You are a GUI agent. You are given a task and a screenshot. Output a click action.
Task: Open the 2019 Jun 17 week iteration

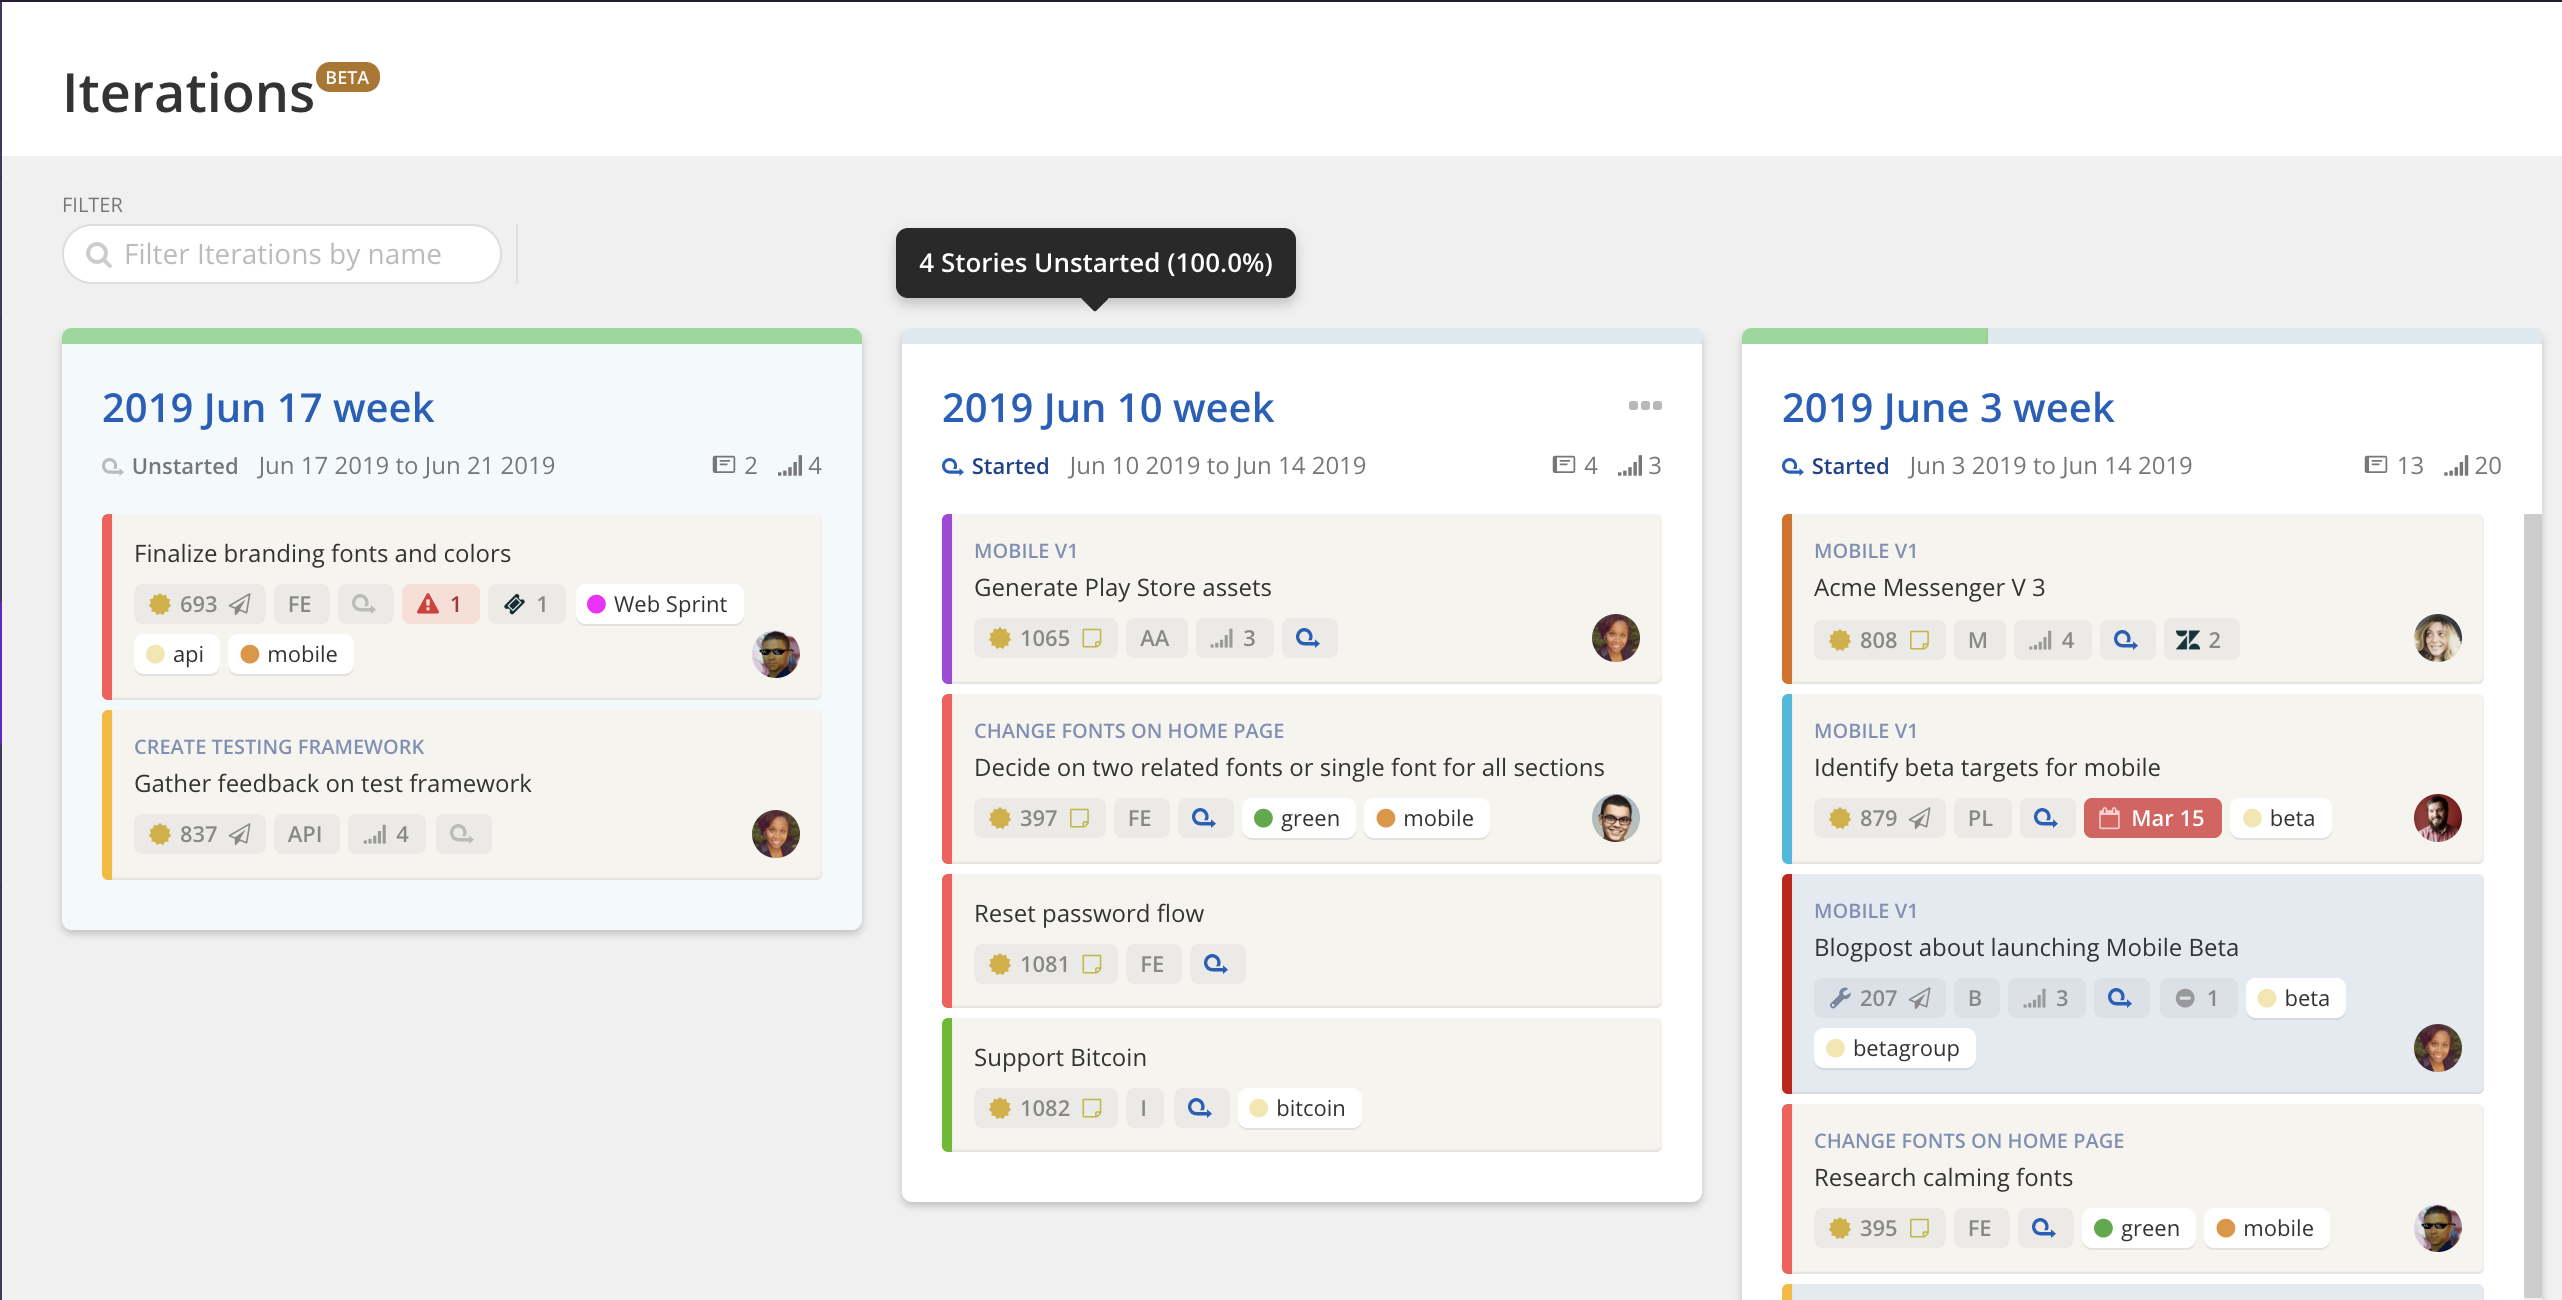(x=268, y=408)
